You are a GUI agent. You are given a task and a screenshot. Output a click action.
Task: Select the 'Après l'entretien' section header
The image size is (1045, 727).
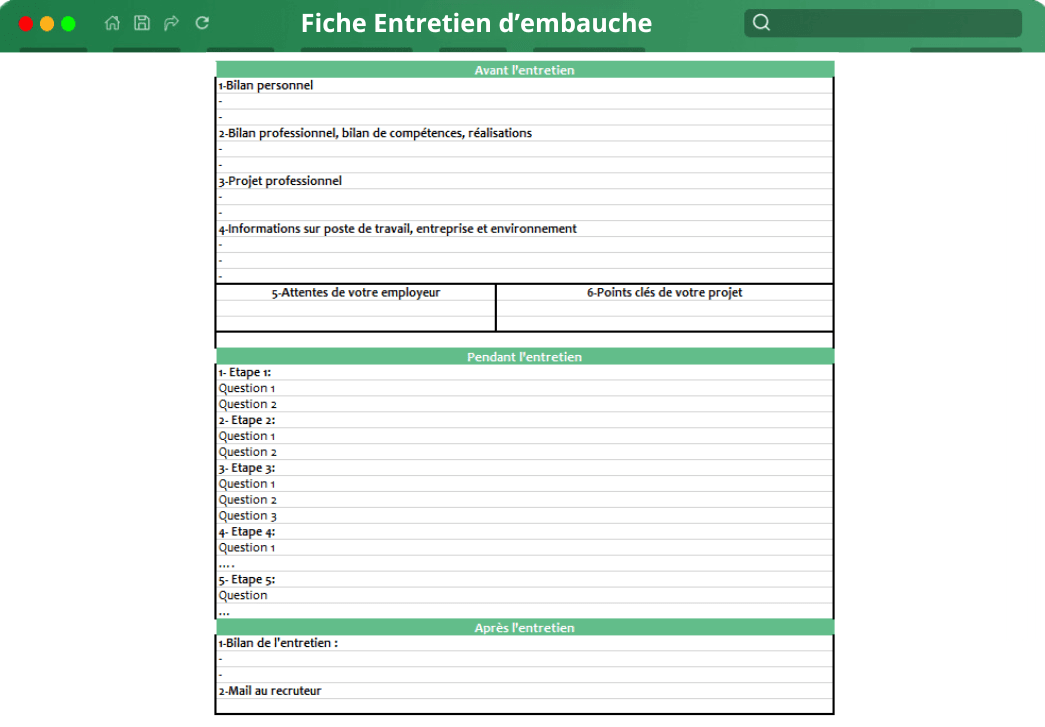coord(524,627)
